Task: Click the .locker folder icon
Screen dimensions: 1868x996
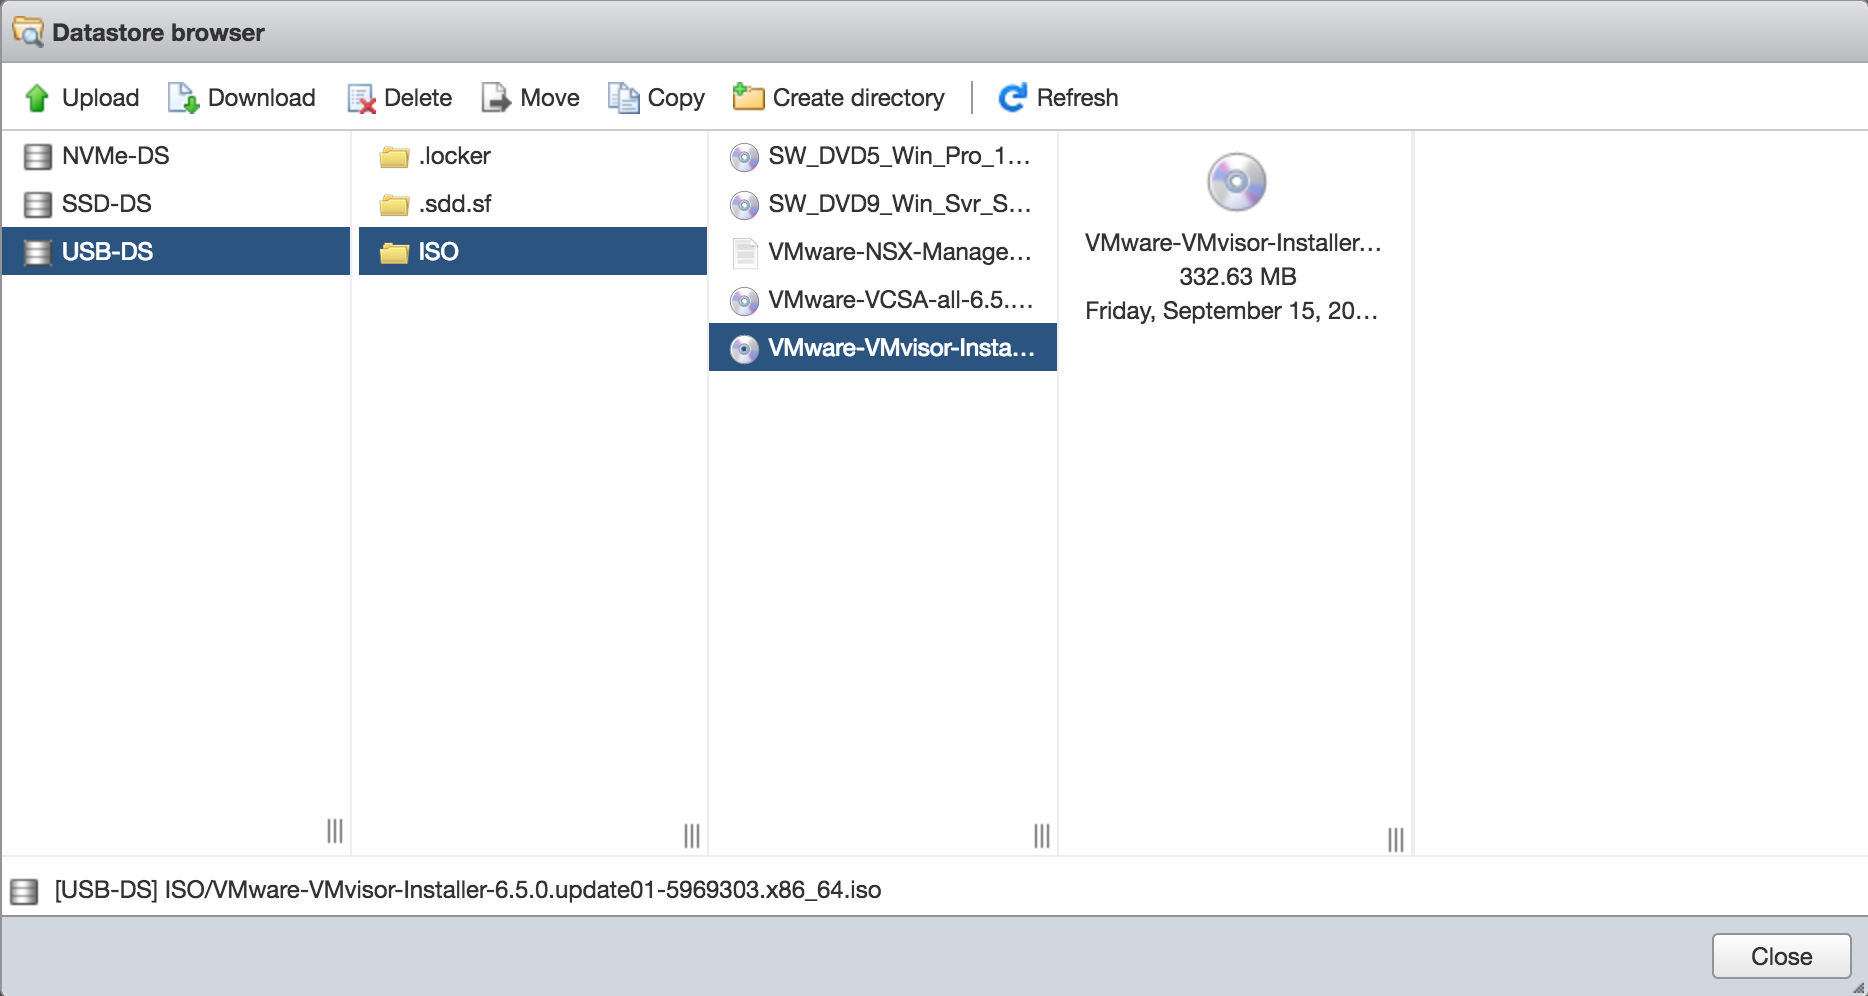Action: pos(395,157)
